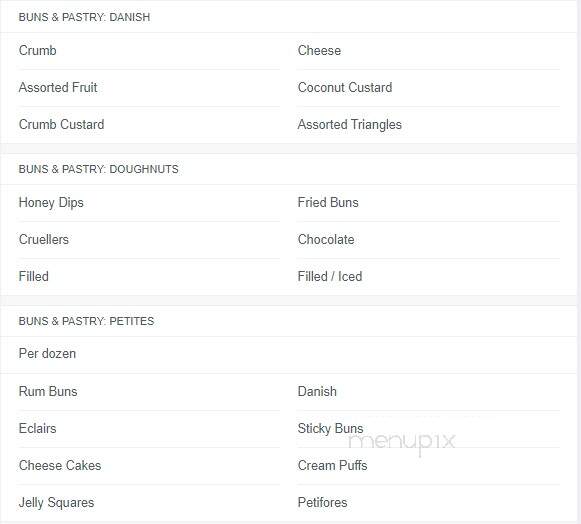Select the Crumb danish item
This screenshot has height=524, width=581.
pos(37,50)
